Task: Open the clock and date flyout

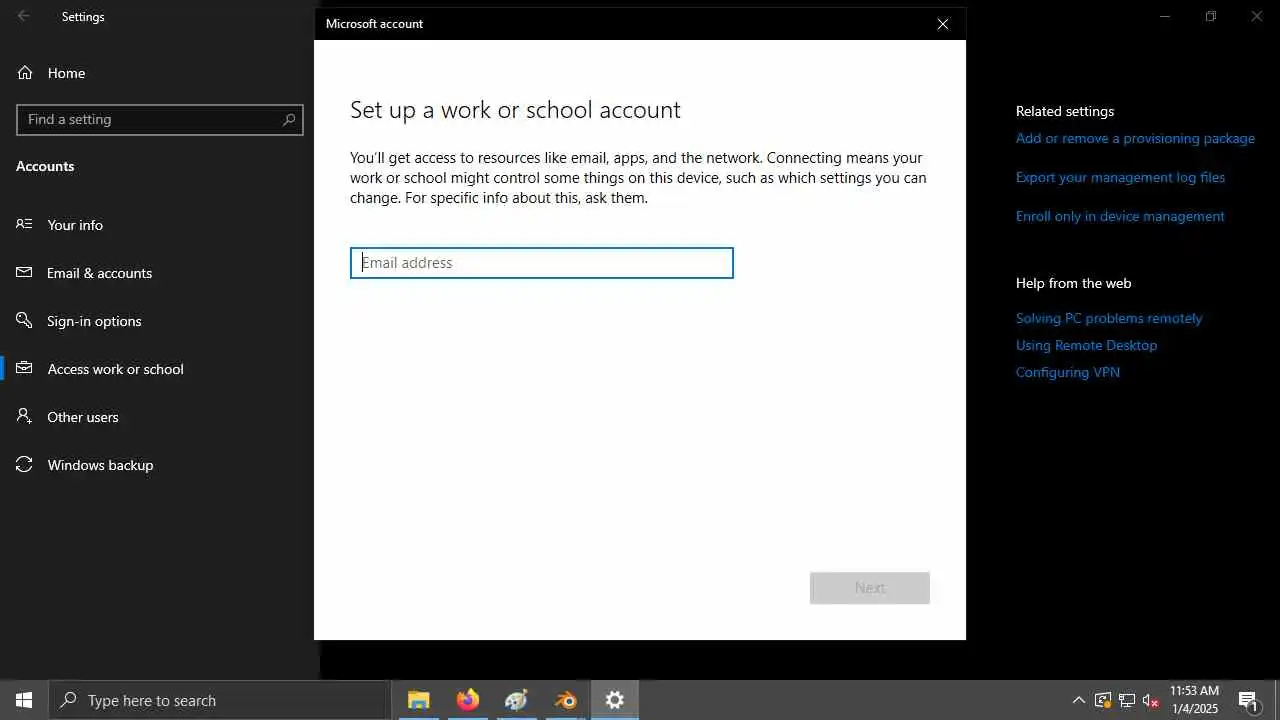Action: coord(1194,700)
